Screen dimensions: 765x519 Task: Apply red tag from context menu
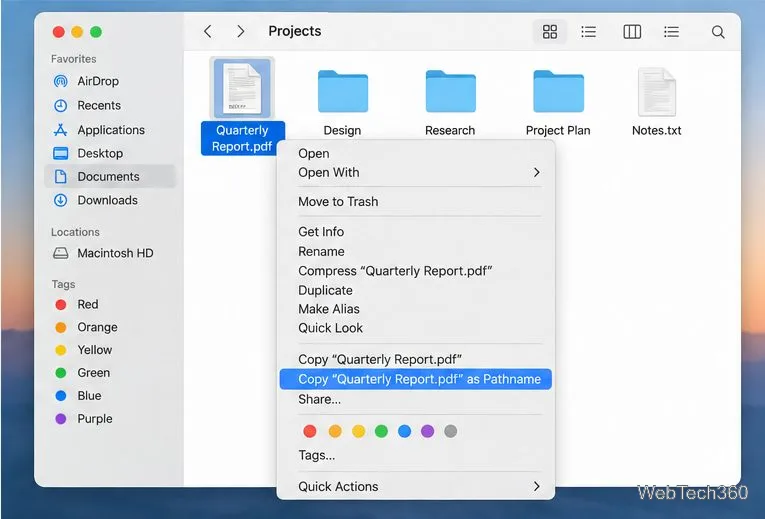pyautogui.click(x=310, y=431)
